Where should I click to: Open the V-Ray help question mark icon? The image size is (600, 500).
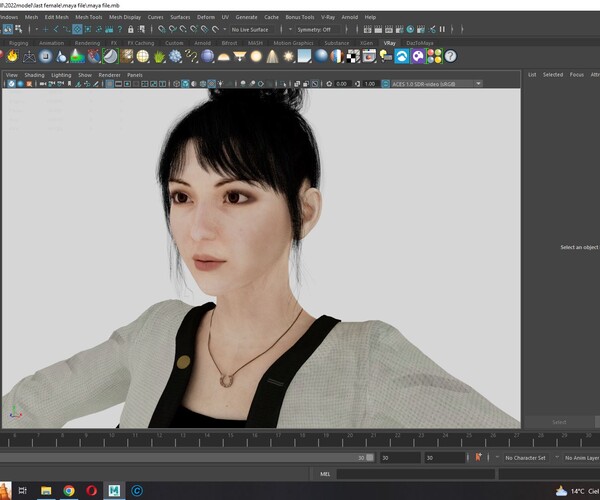[451, 56]
